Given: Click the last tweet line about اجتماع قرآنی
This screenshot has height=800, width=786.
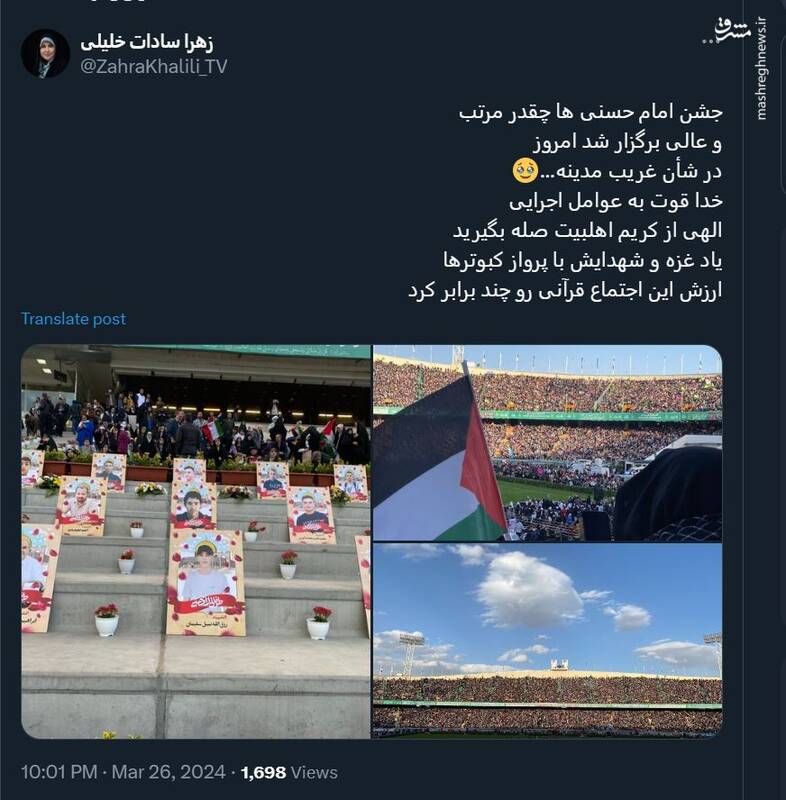Looking at the screenshot, I should pos(565,291).
